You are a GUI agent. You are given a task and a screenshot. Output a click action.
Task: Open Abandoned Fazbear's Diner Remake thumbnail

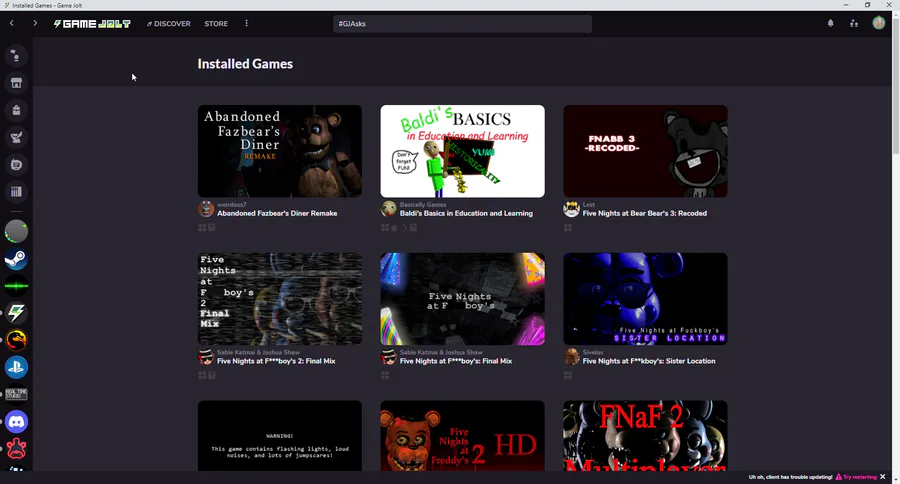(280, 151)
